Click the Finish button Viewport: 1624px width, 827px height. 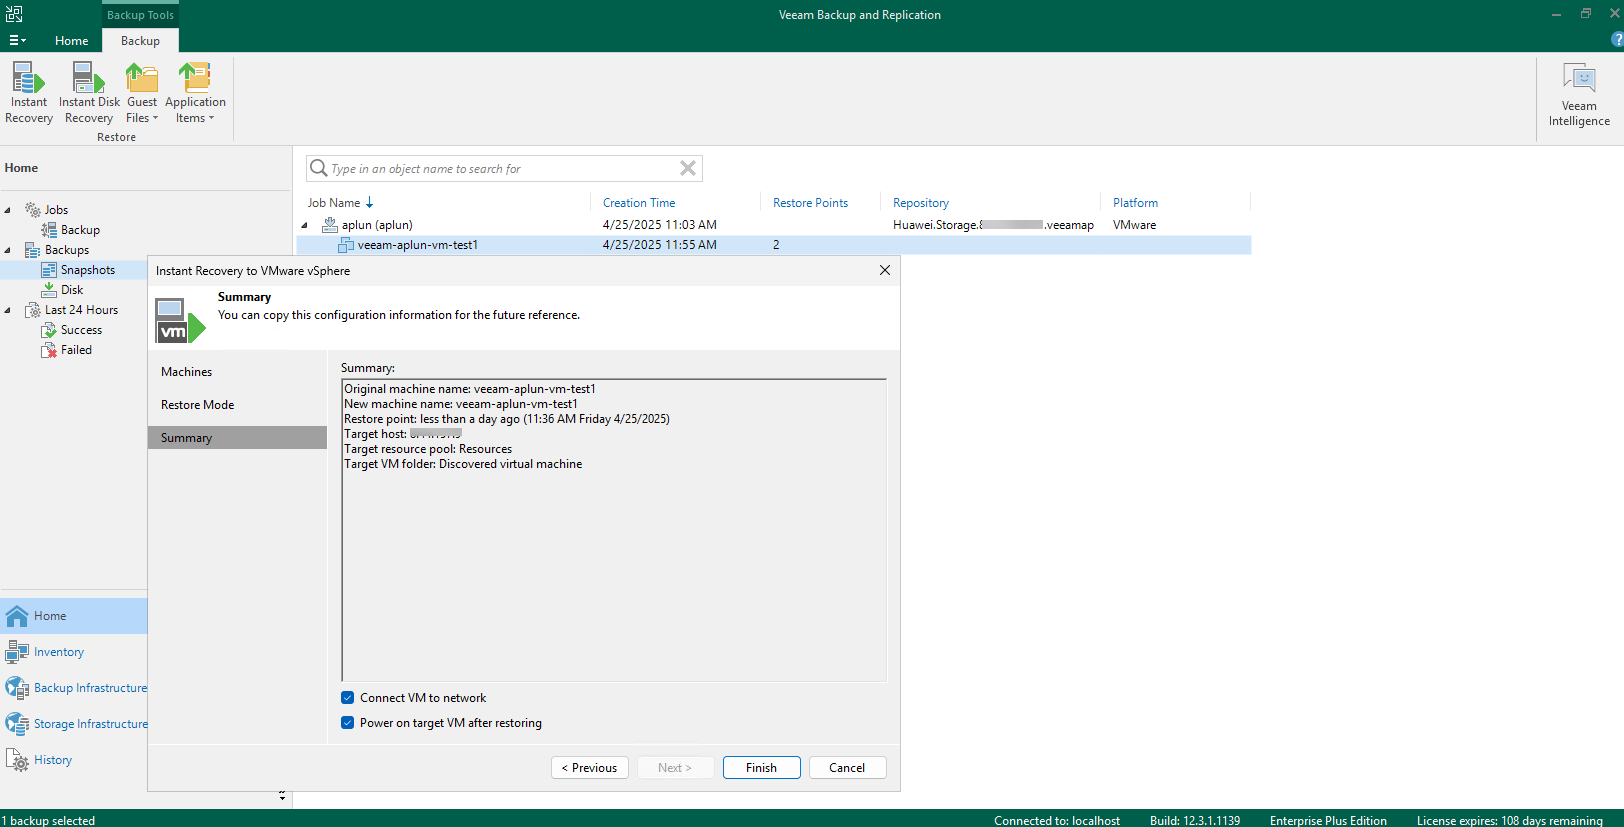tap(761, 768)
